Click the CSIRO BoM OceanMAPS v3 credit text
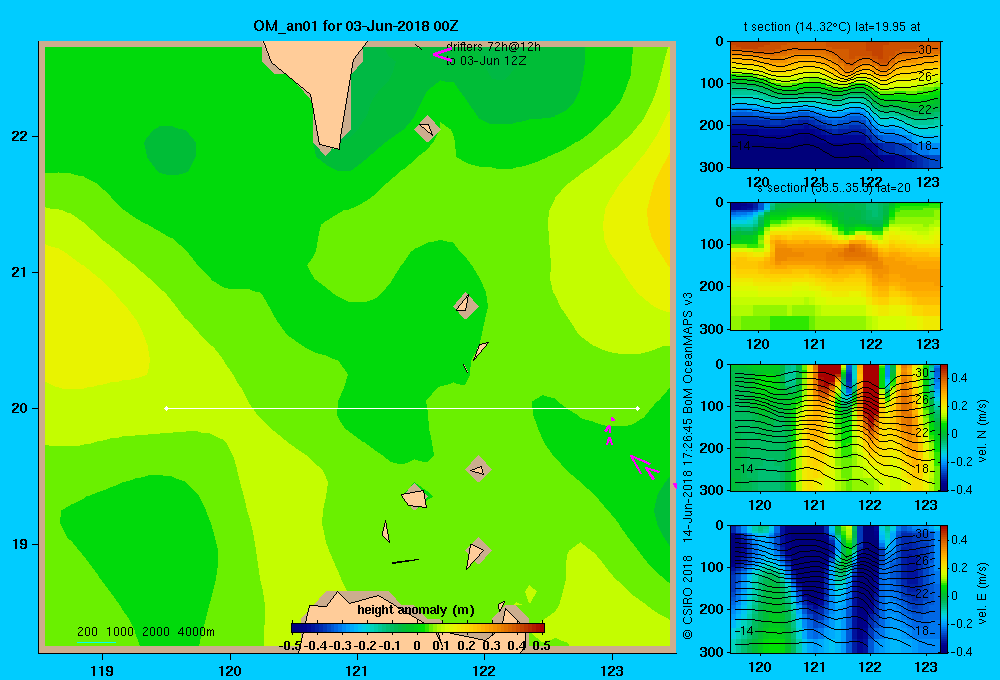Image resolution: width=1000 pixels, height=680 pixels. 688,466
